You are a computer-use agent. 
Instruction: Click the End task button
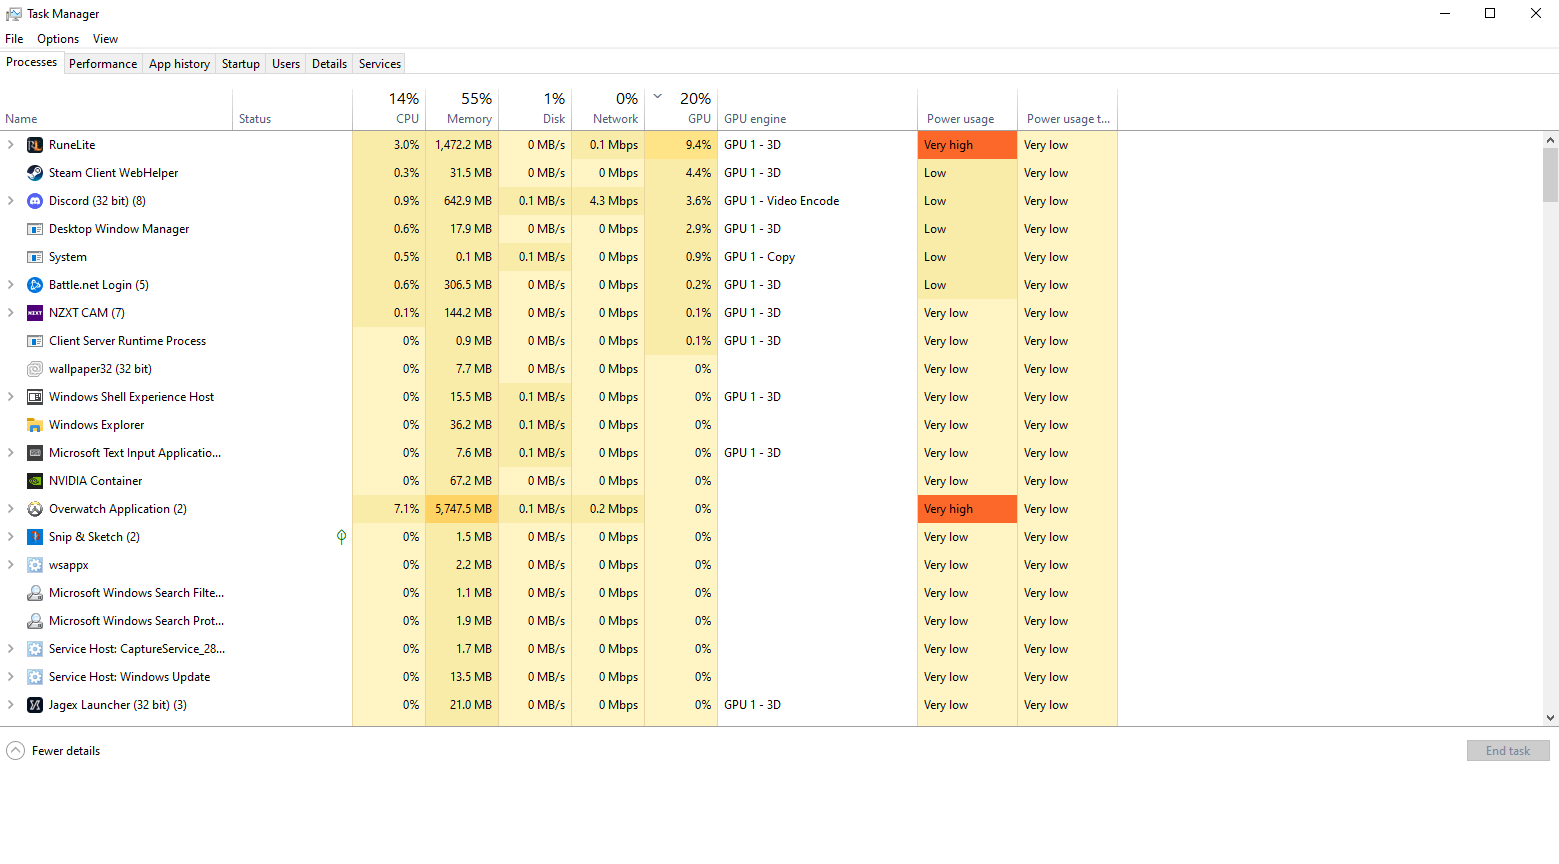(x=1508, y=751)
